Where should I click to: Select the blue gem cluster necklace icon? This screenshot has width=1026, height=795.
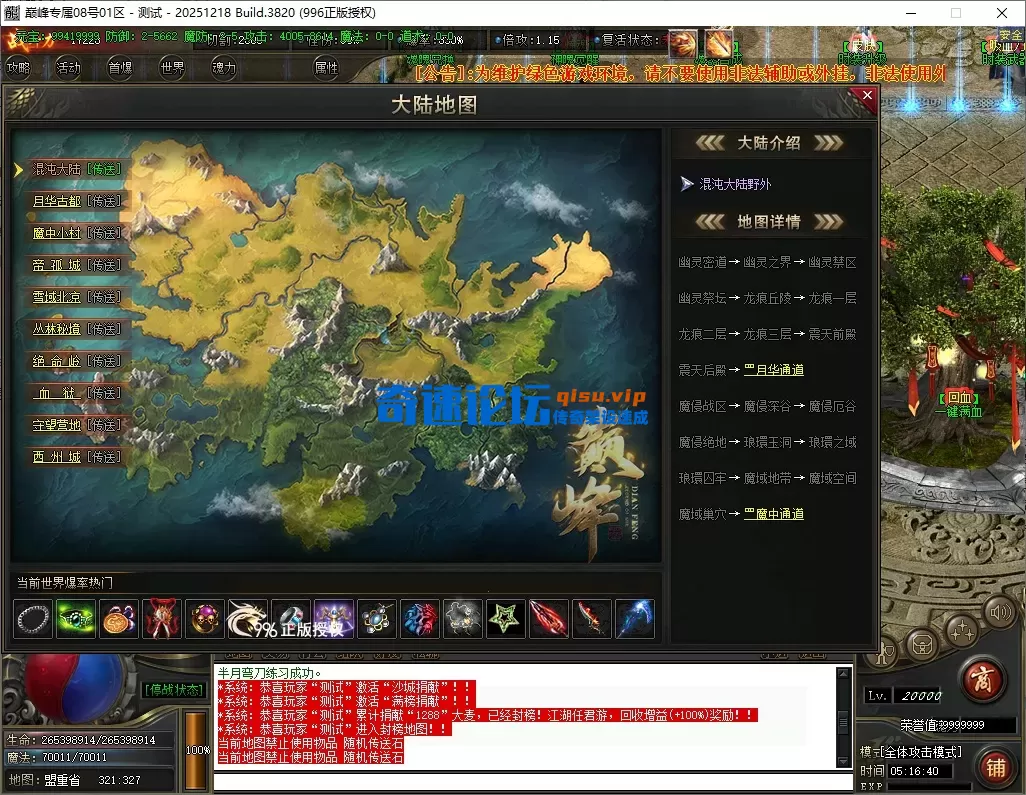click(377, 618)
